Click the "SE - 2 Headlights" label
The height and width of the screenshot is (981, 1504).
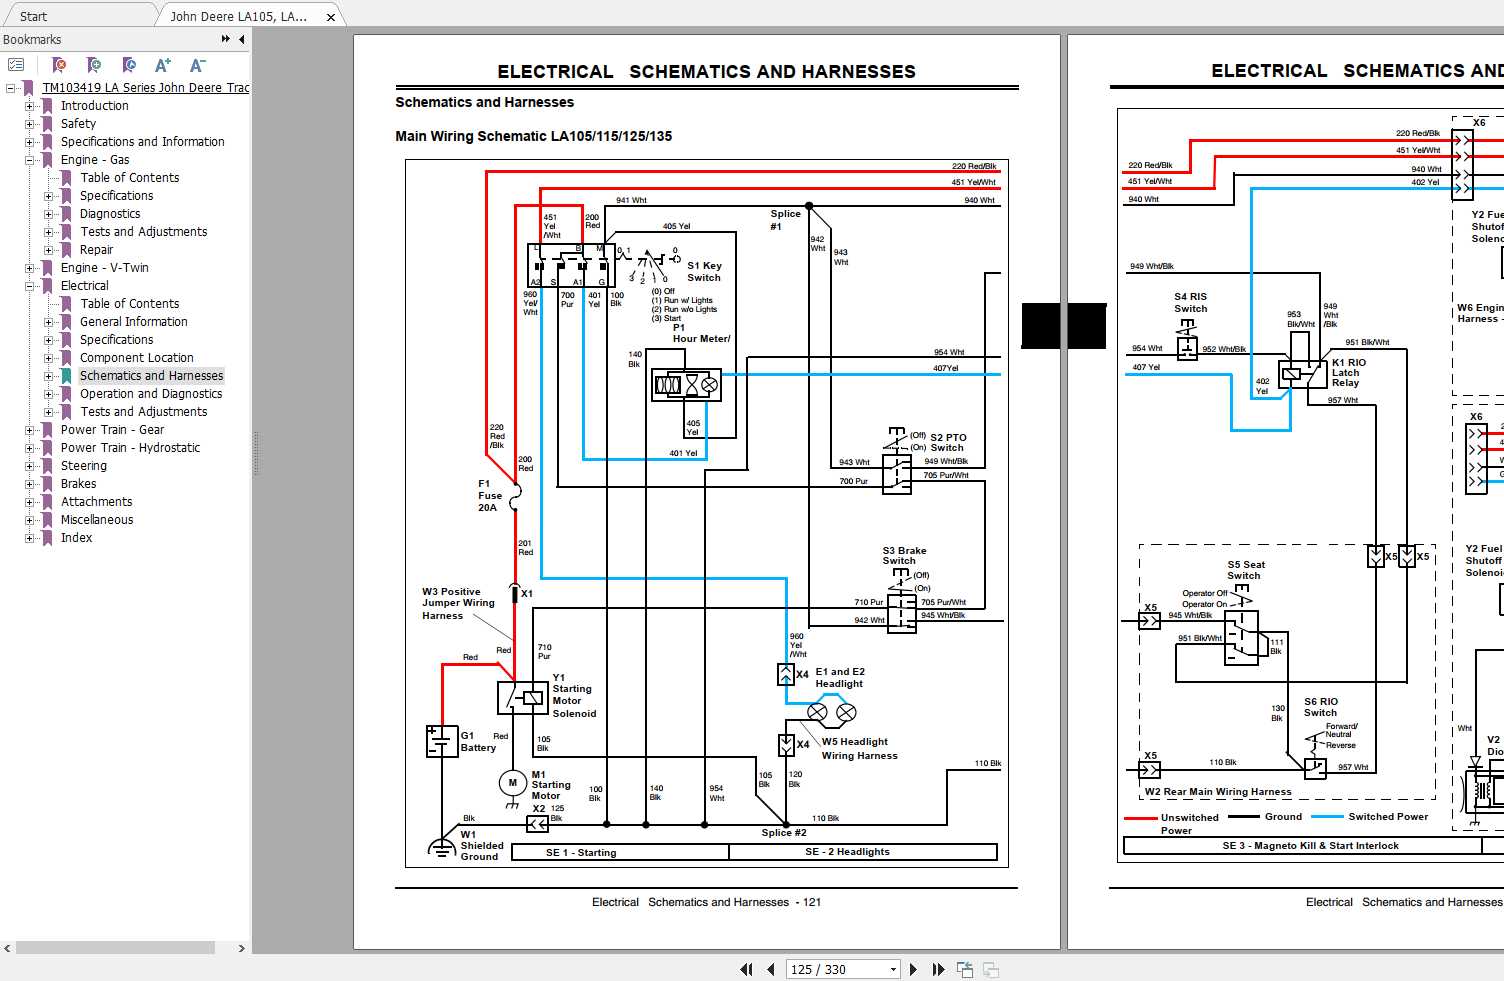click(x=847, y=852)
